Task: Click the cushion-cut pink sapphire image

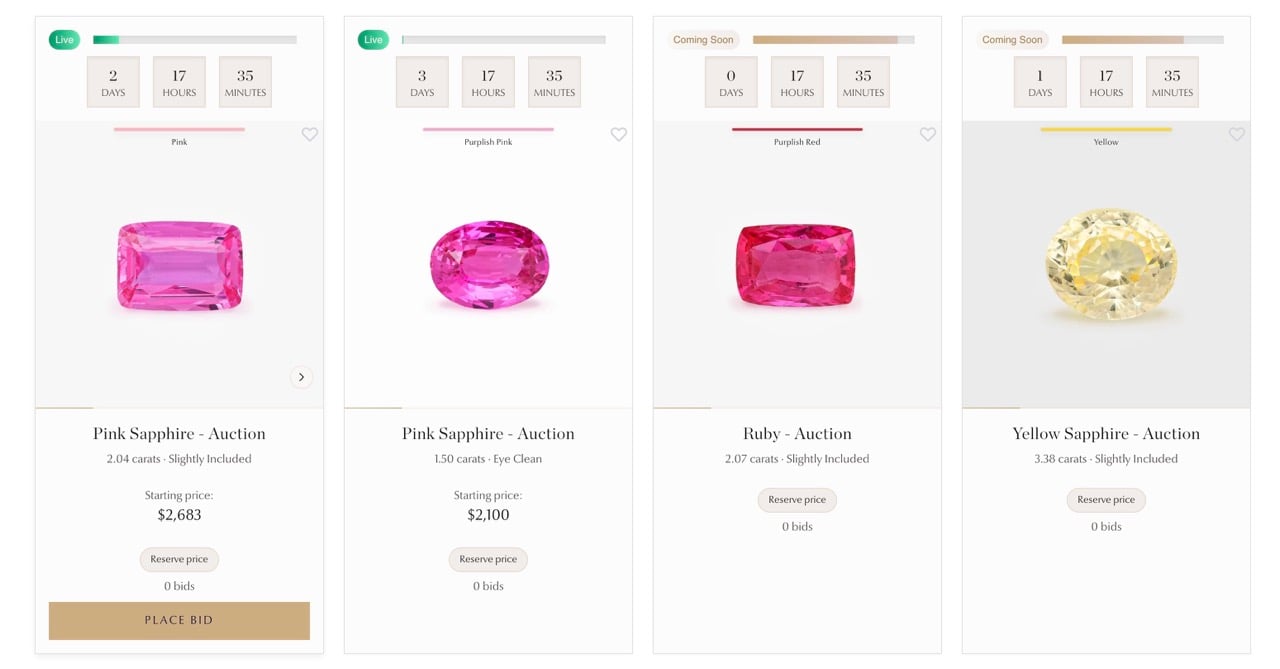Action: (x=180, y=266)
